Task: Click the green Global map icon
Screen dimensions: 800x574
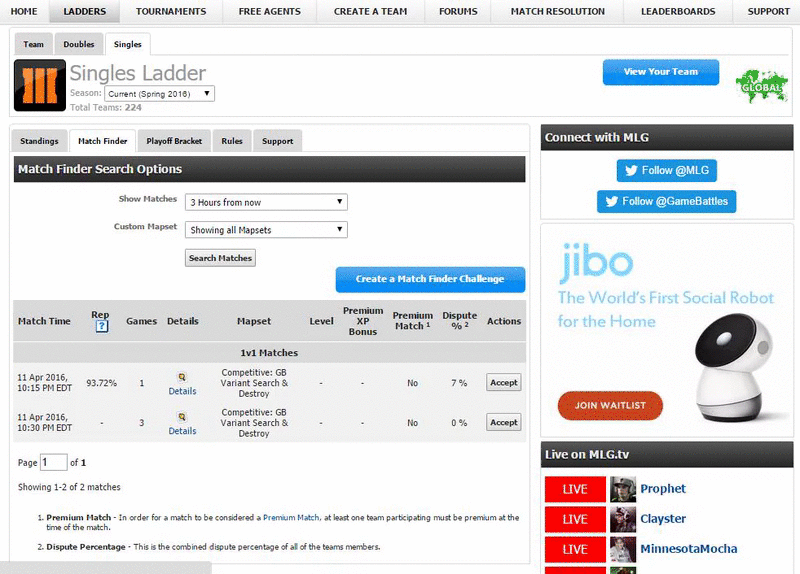Action: (762, 86)
